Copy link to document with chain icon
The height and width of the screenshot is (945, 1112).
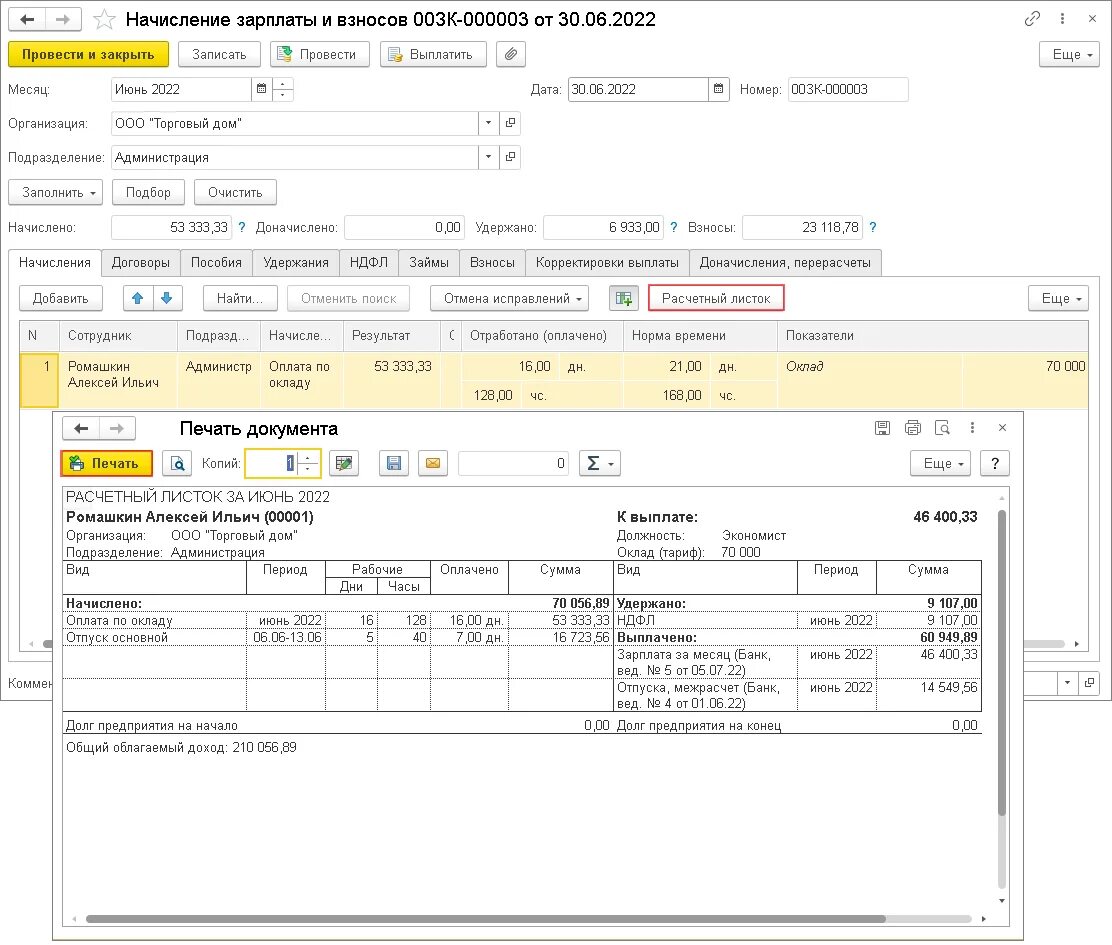tap(1032, 18)
